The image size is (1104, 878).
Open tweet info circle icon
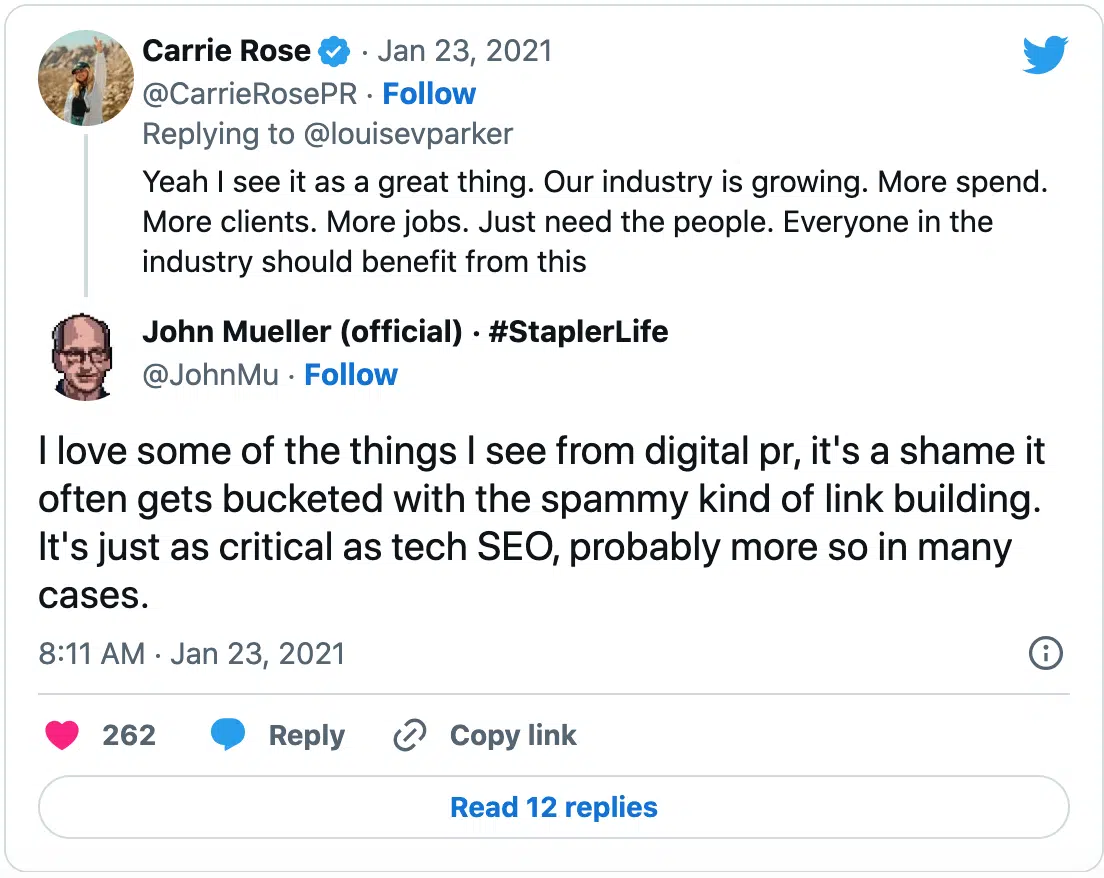tap(1045, 654)
